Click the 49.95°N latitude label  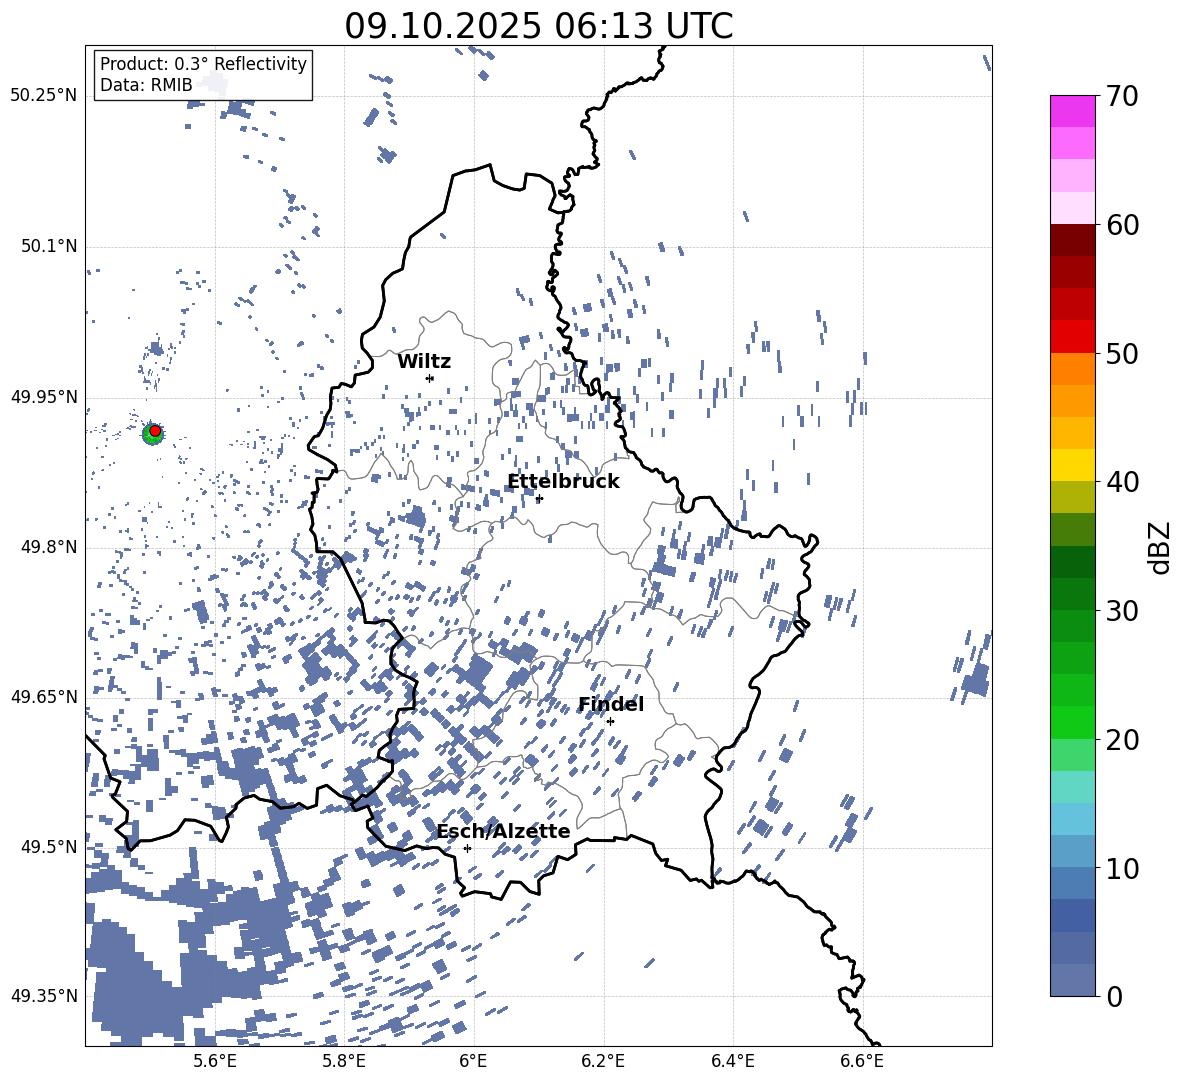pos(44,396)
